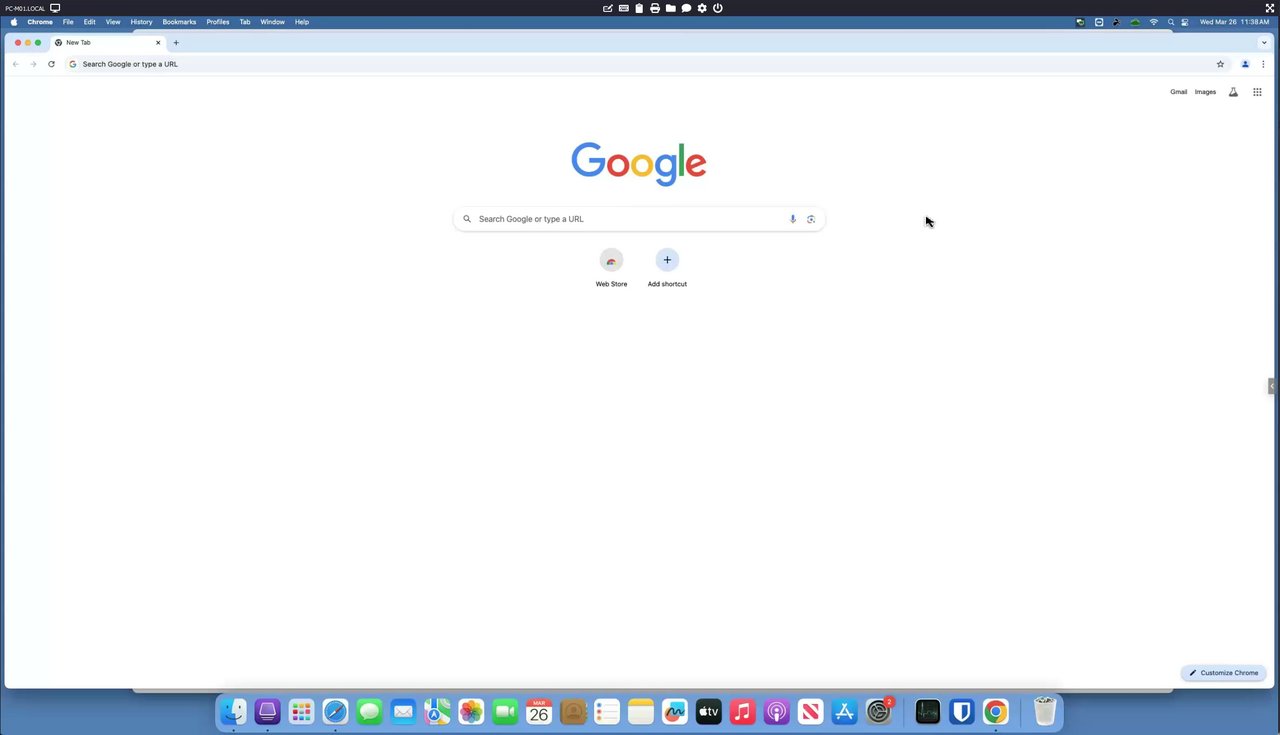Open App Store from the Dock
Viewport: 1280px width, 735px height.
844,712
